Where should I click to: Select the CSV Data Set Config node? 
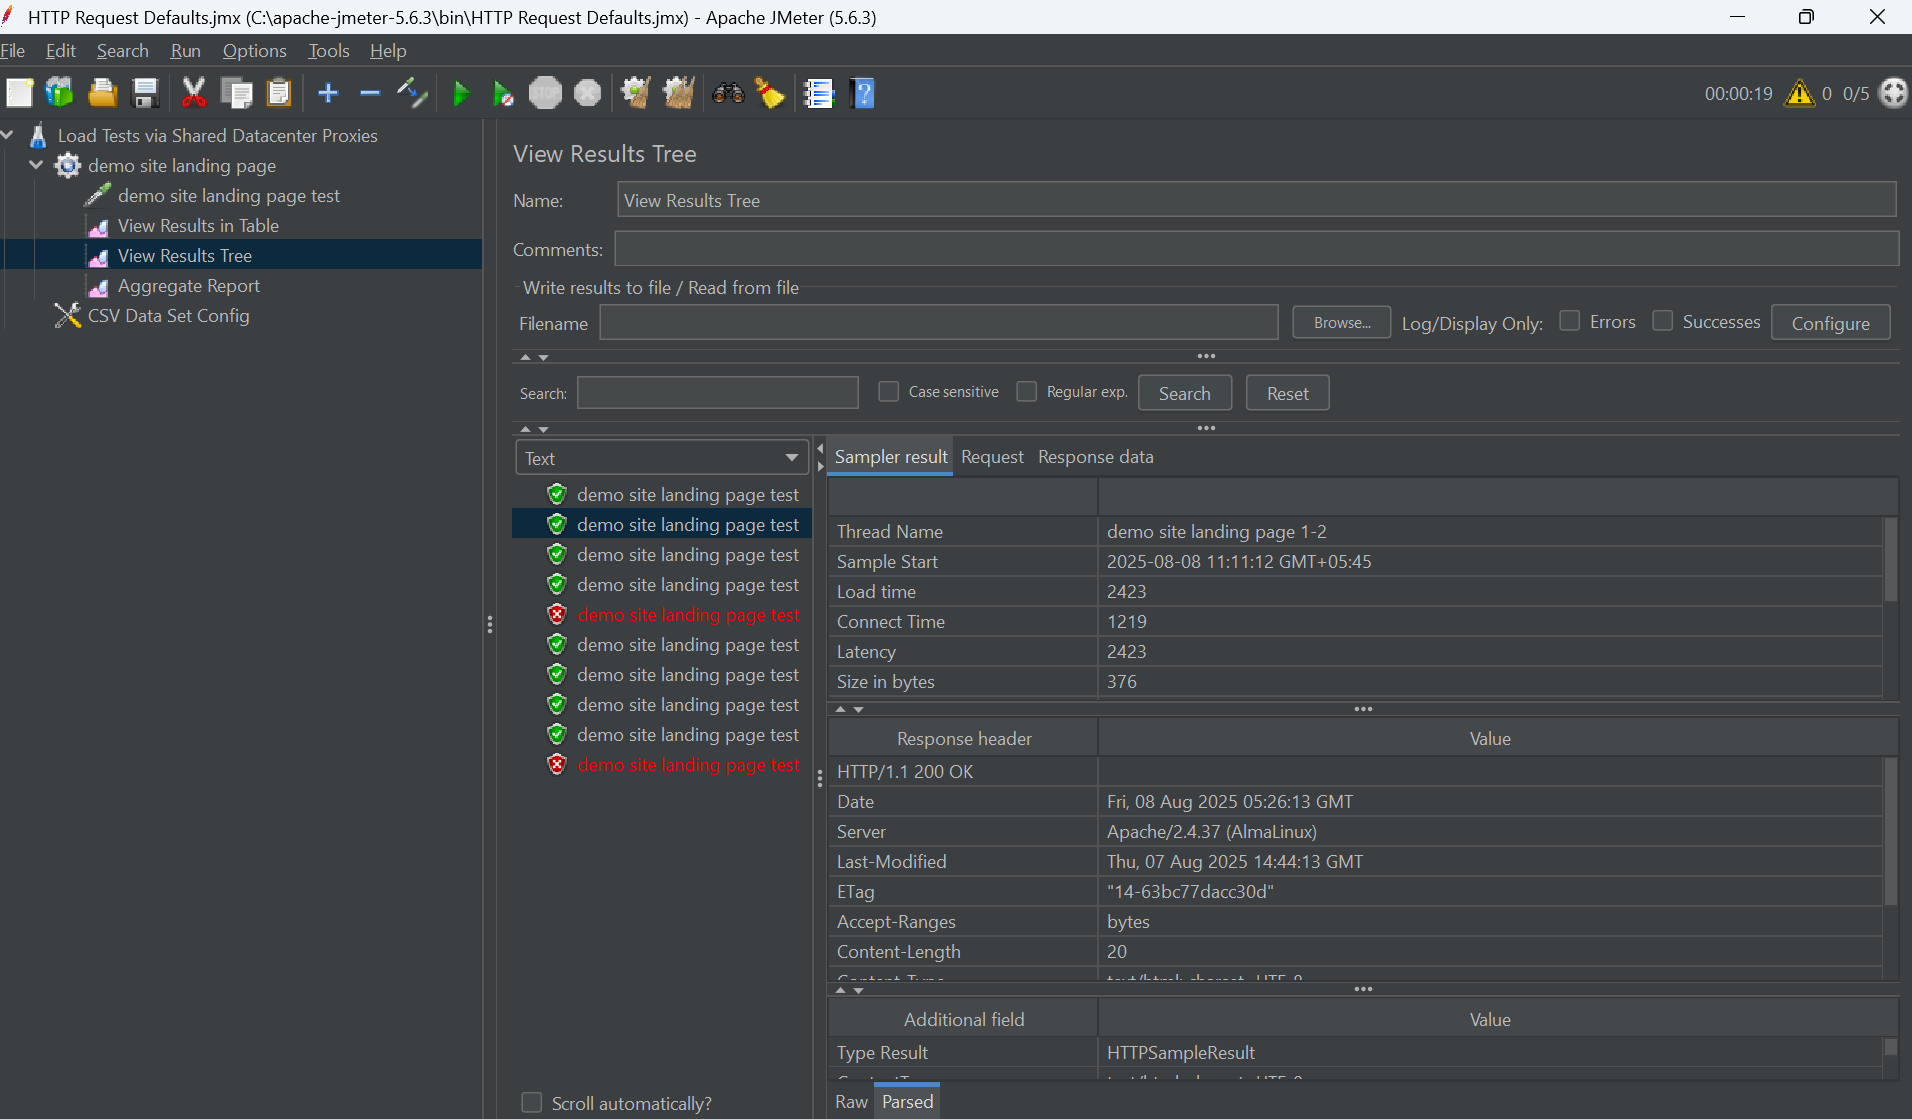(x=168, y=316)
